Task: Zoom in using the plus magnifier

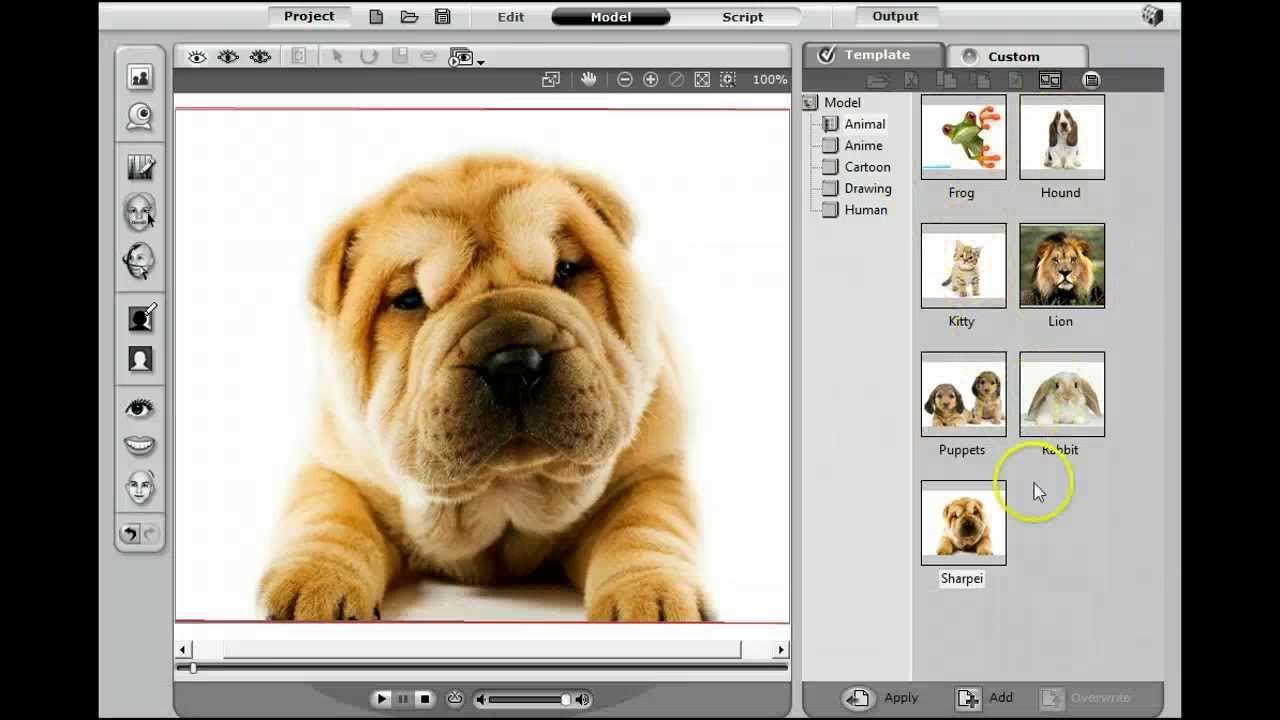Action: (x=651, y=79)
